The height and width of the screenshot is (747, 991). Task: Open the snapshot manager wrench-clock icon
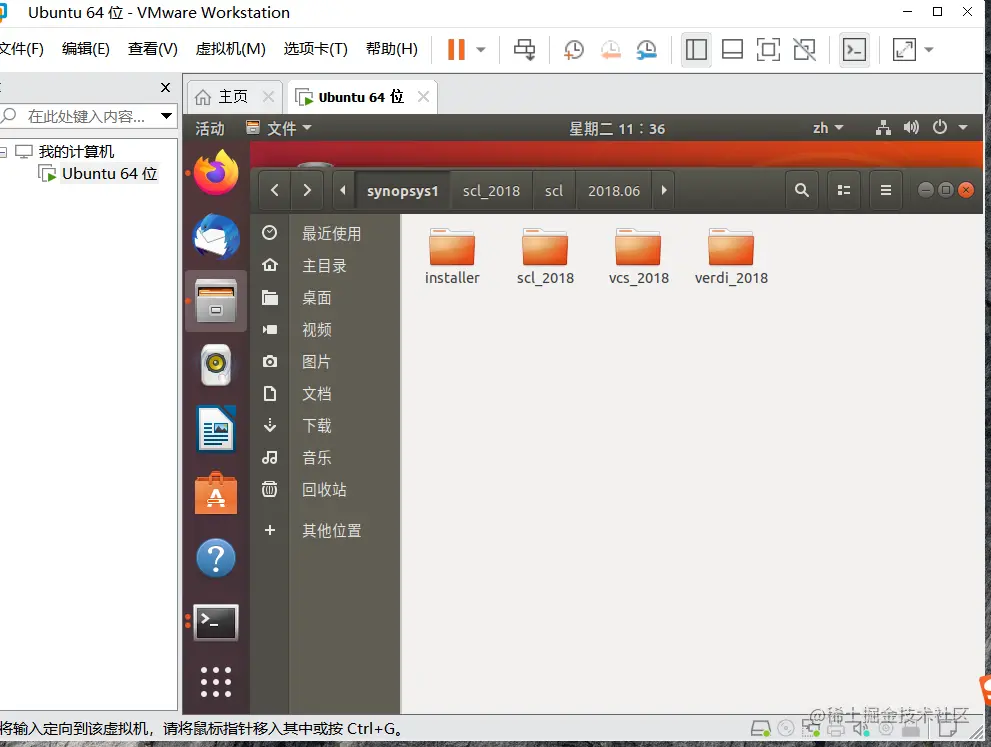[647, 49]
